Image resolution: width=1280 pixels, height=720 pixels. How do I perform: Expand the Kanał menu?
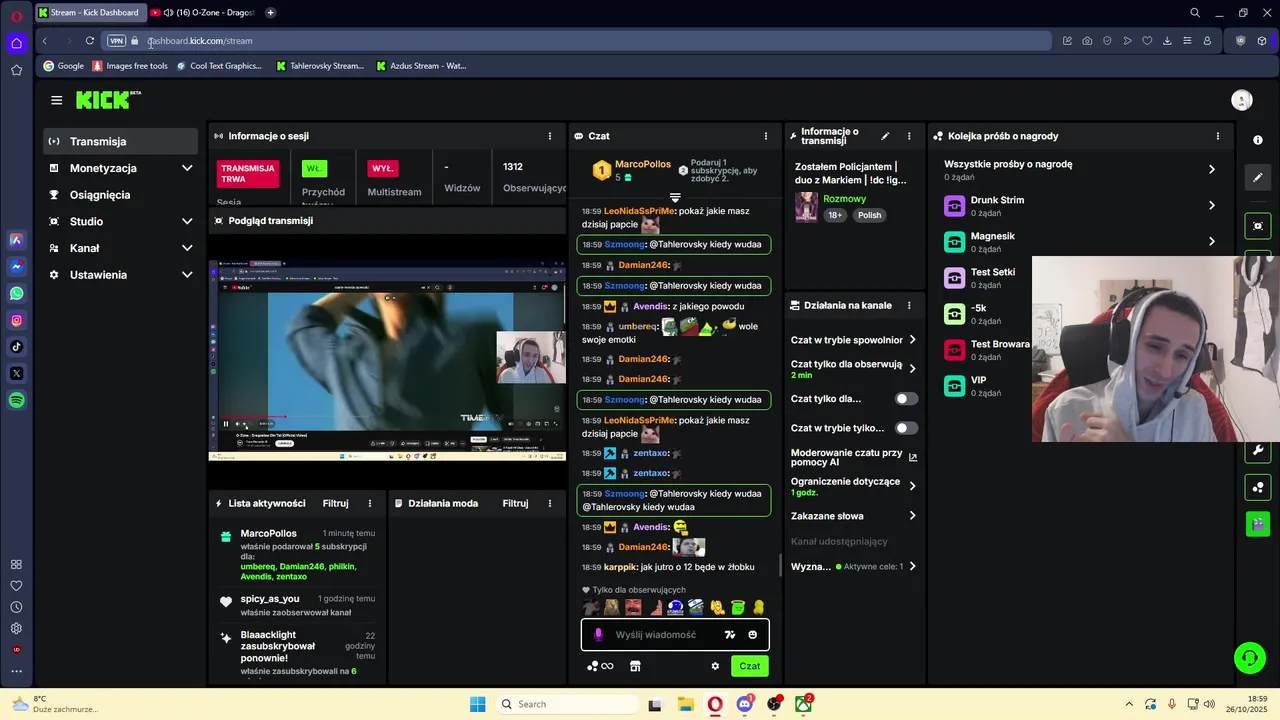120,248
